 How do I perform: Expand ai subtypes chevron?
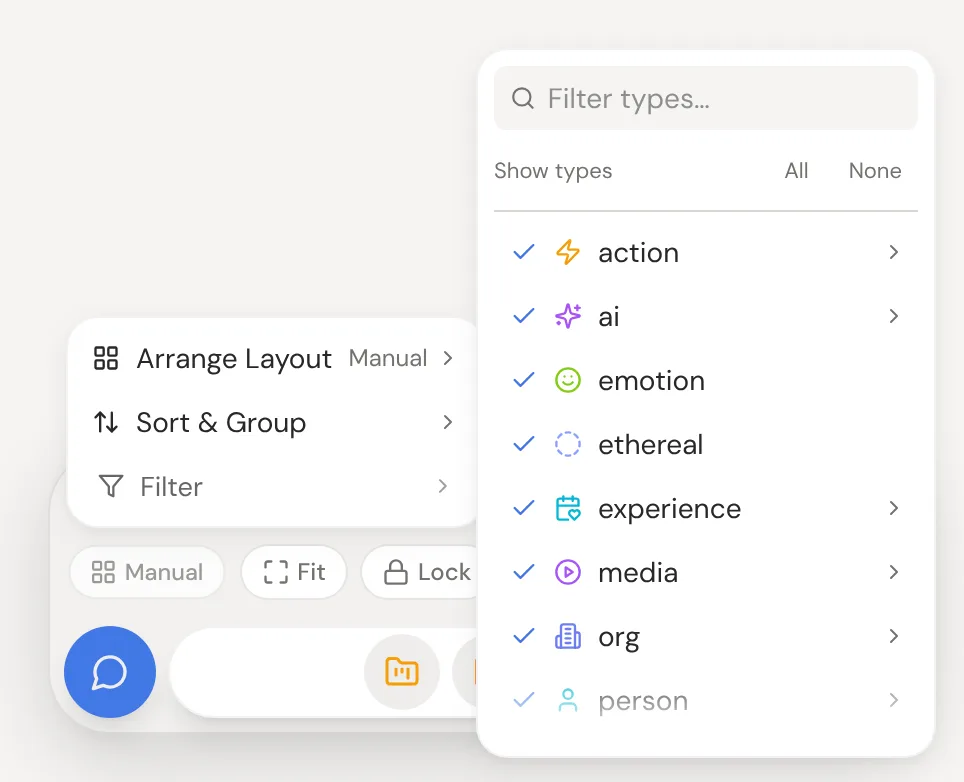click(x=894, y=316)
